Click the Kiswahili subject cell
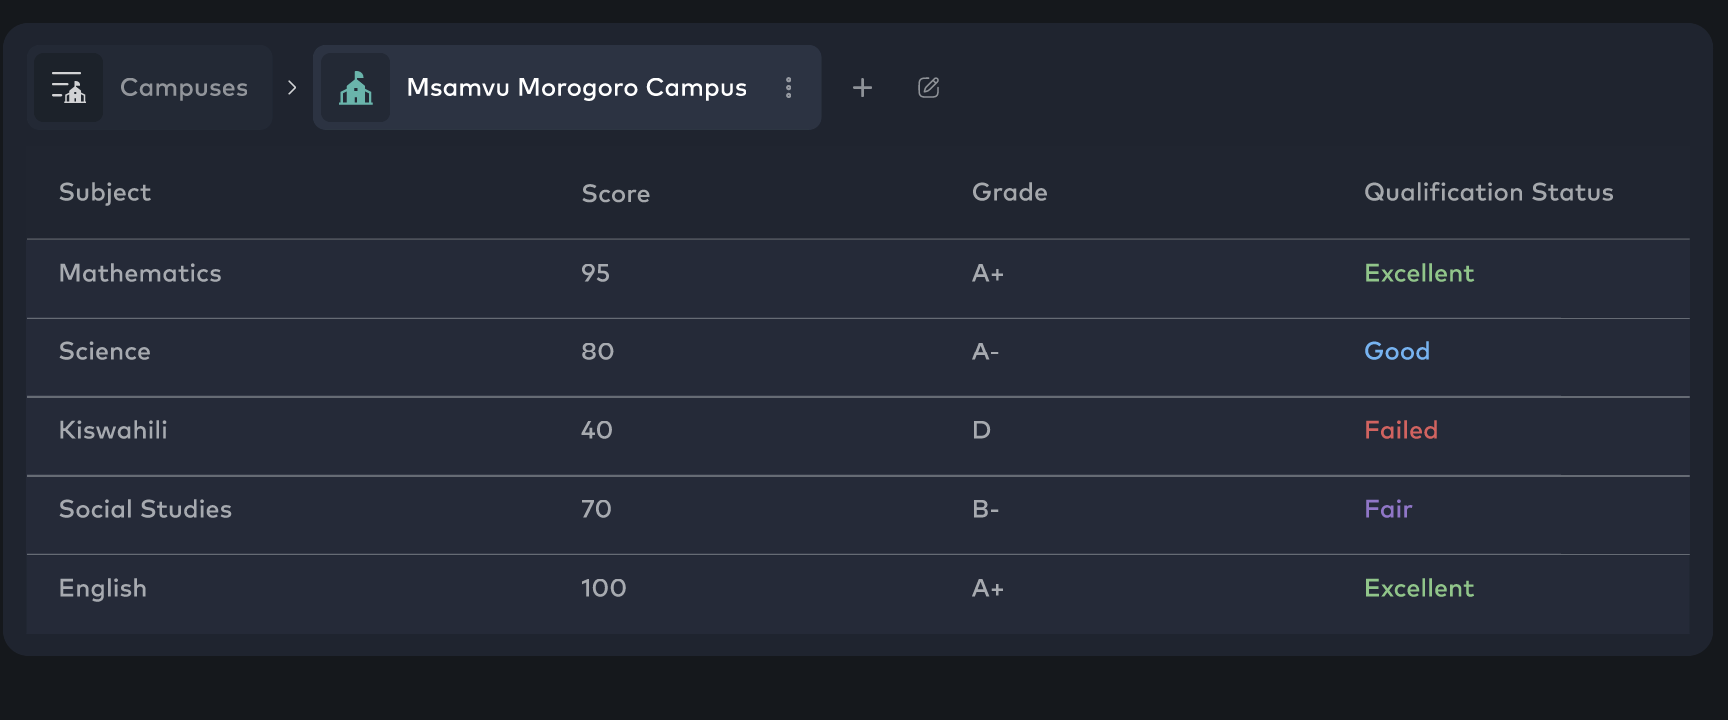This screenshot has height=720, width=1728. coord(113,430)
